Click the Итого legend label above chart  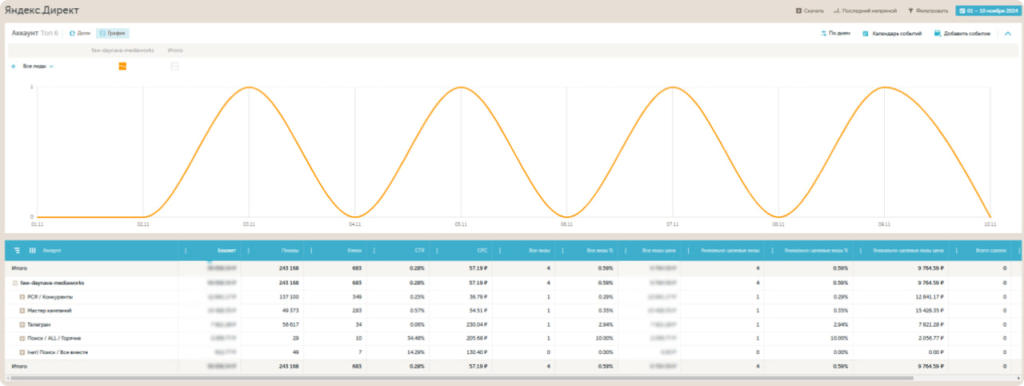click(x=175, y=50)
